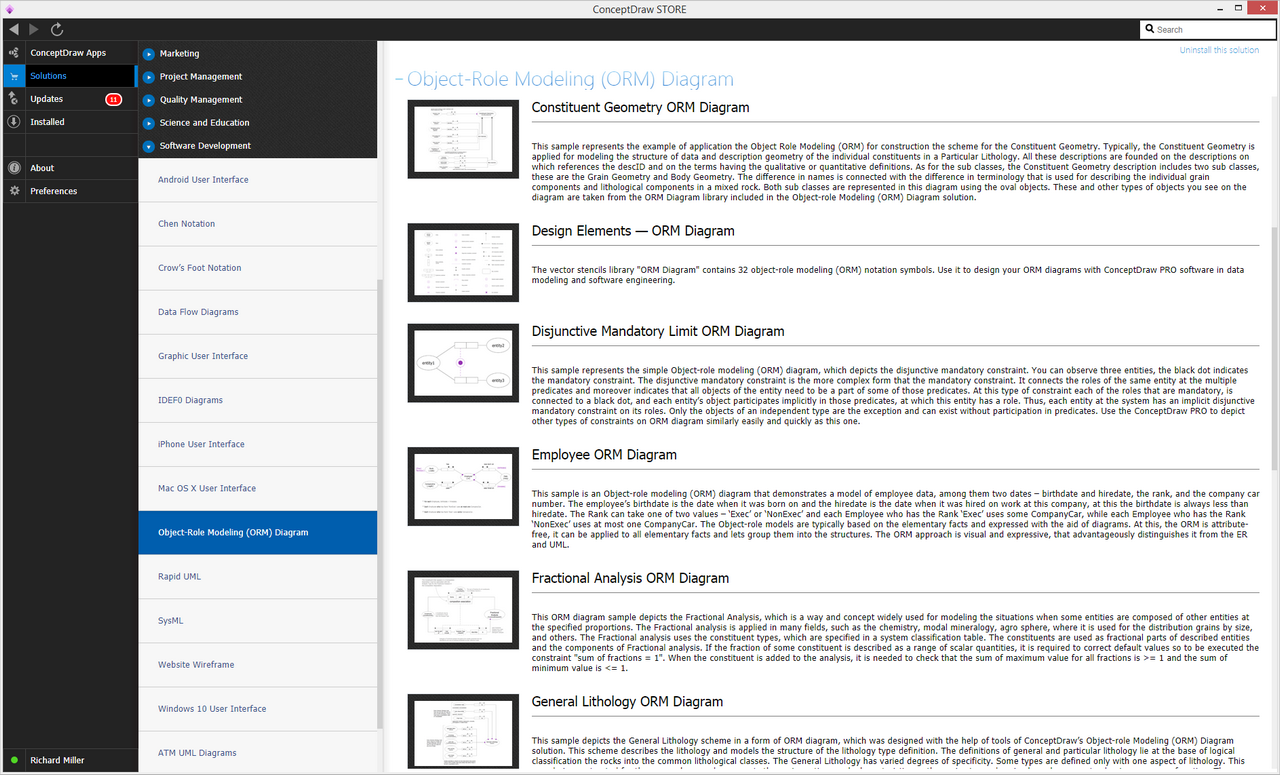Go forward with the right arrow

coord(34,30)
